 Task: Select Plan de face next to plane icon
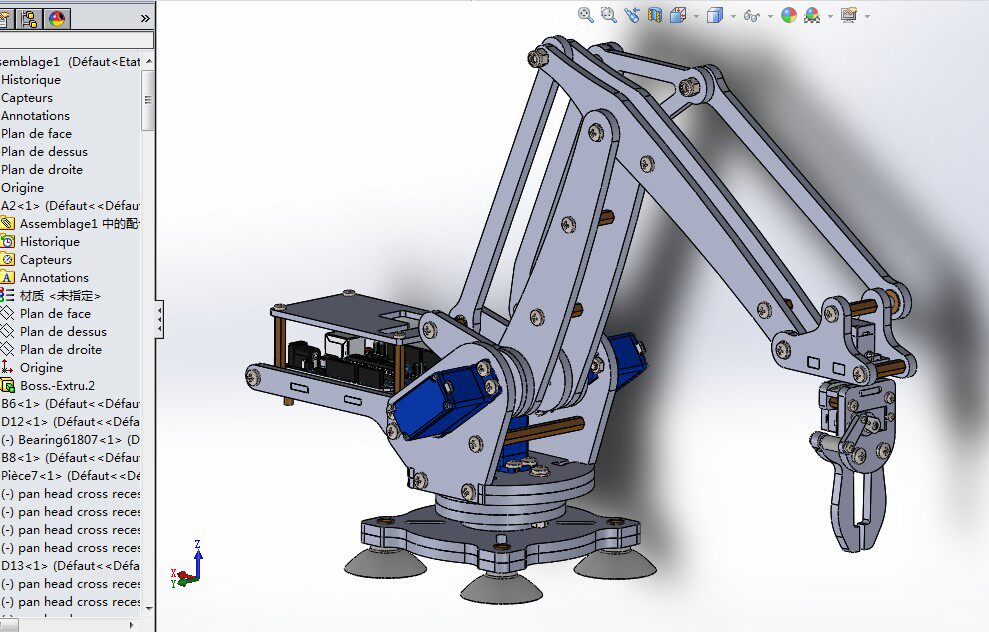pyautogui.click(x=56, y=313)
